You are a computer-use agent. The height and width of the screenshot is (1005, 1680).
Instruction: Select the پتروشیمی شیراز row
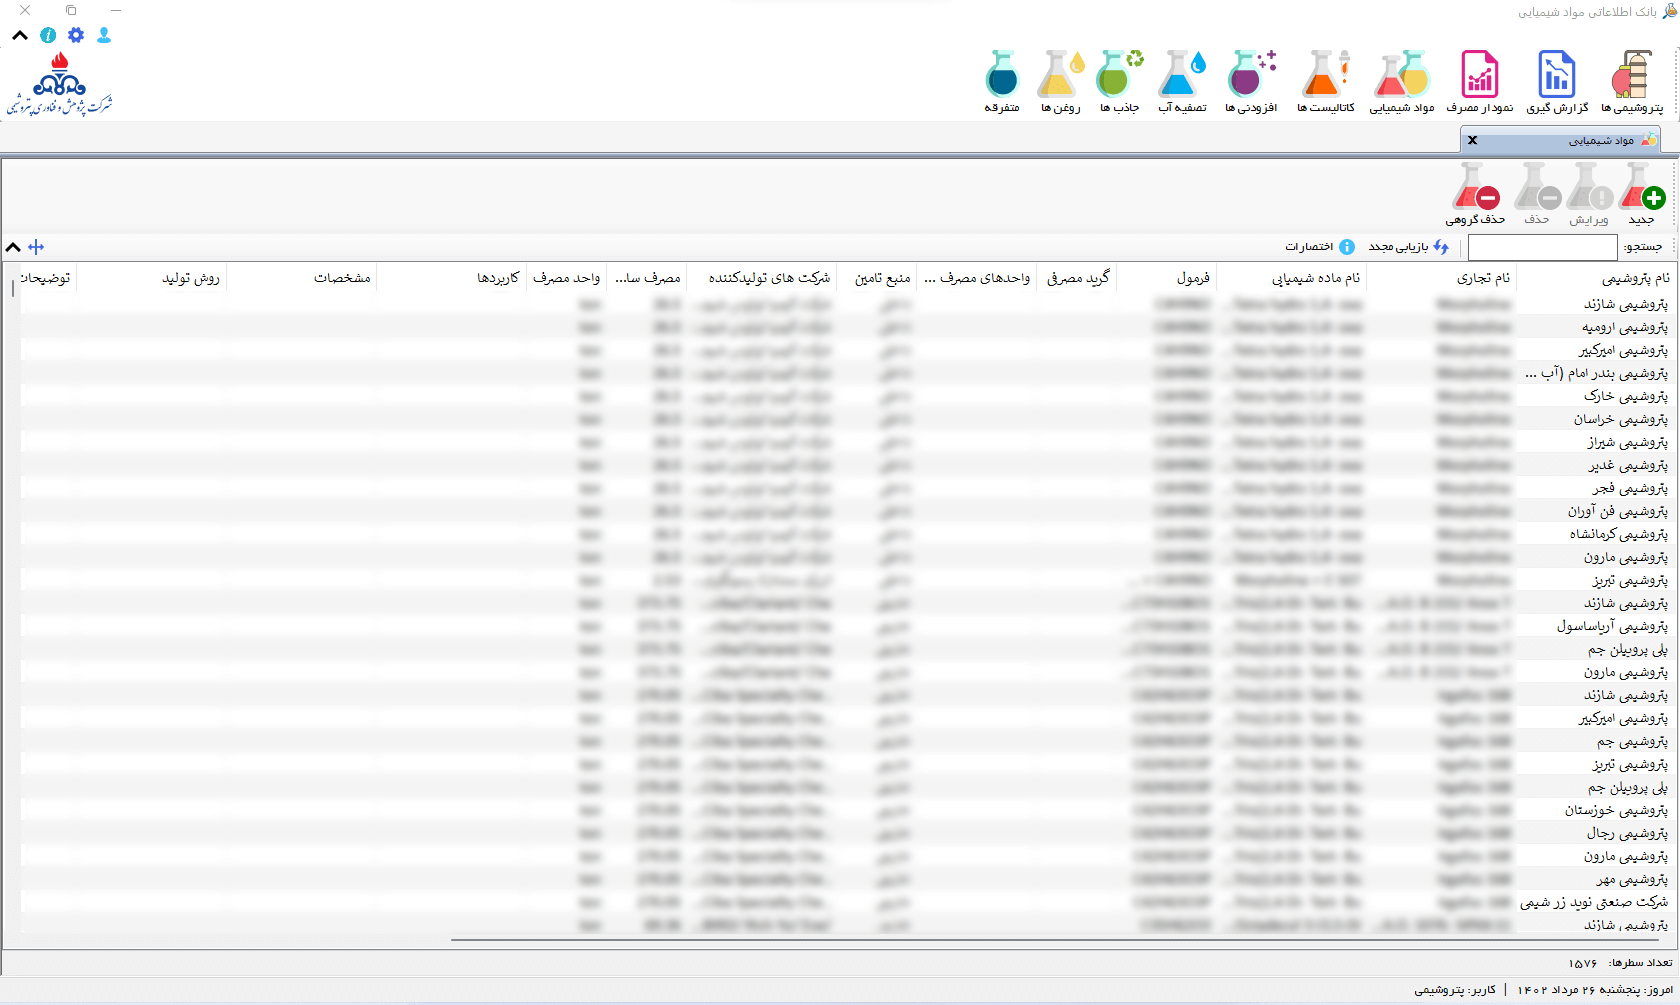(848, 442)
